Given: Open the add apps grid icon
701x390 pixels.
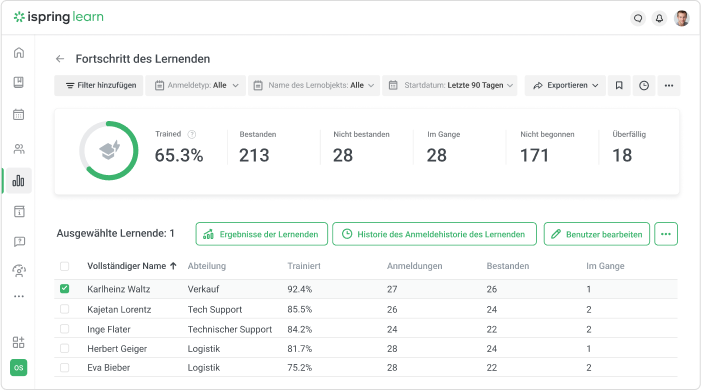Looking at the screenshot, I should (19, 343).
